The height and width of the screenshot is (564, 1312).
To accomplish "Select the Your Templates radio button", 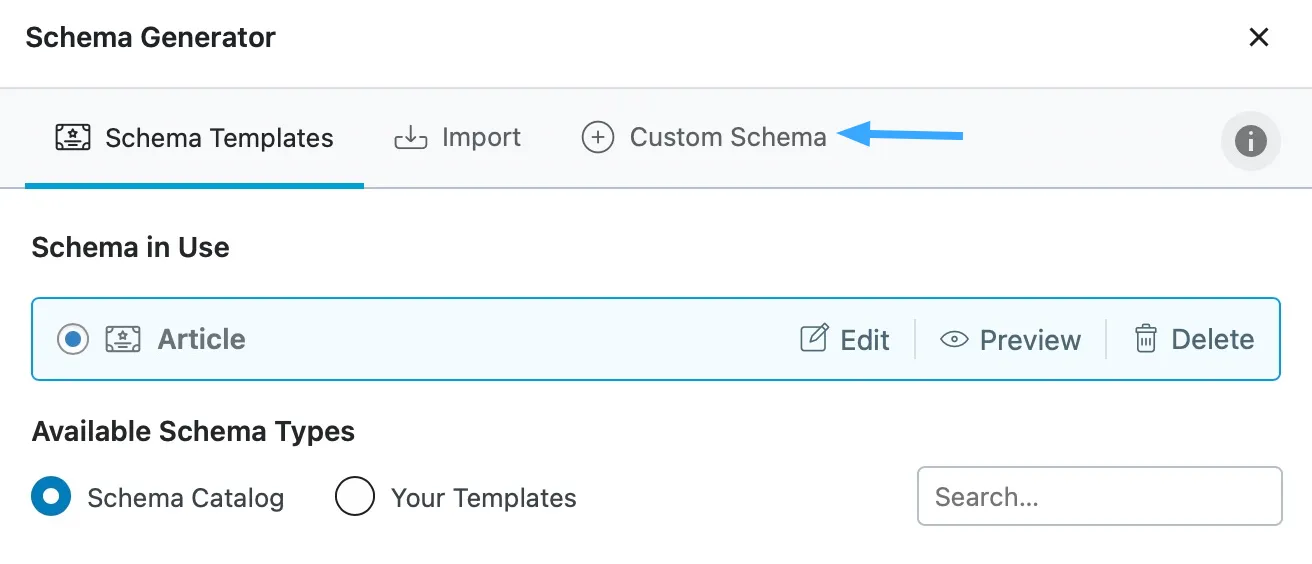I will pyautogui.click(x=355, y=496).
